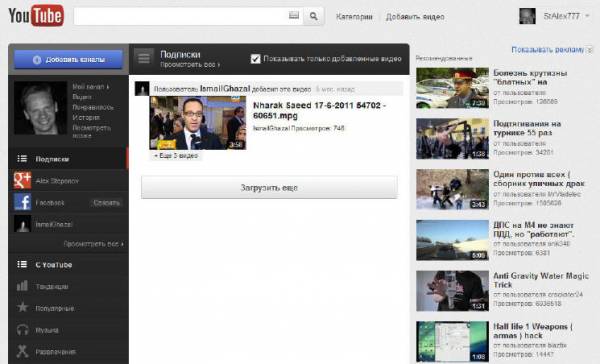Open the Музыка headphones icon

[23, 330]
